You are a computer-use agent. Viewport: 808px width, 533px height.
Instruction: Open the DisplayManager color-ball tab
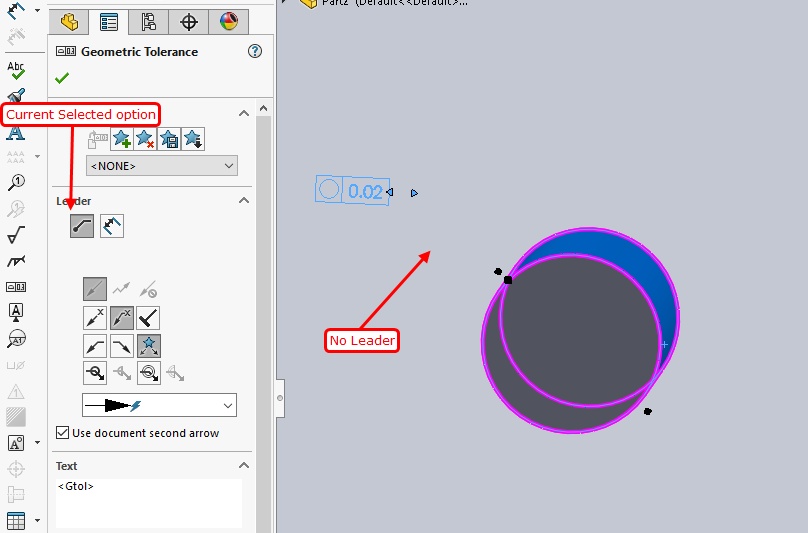(228, 22)
